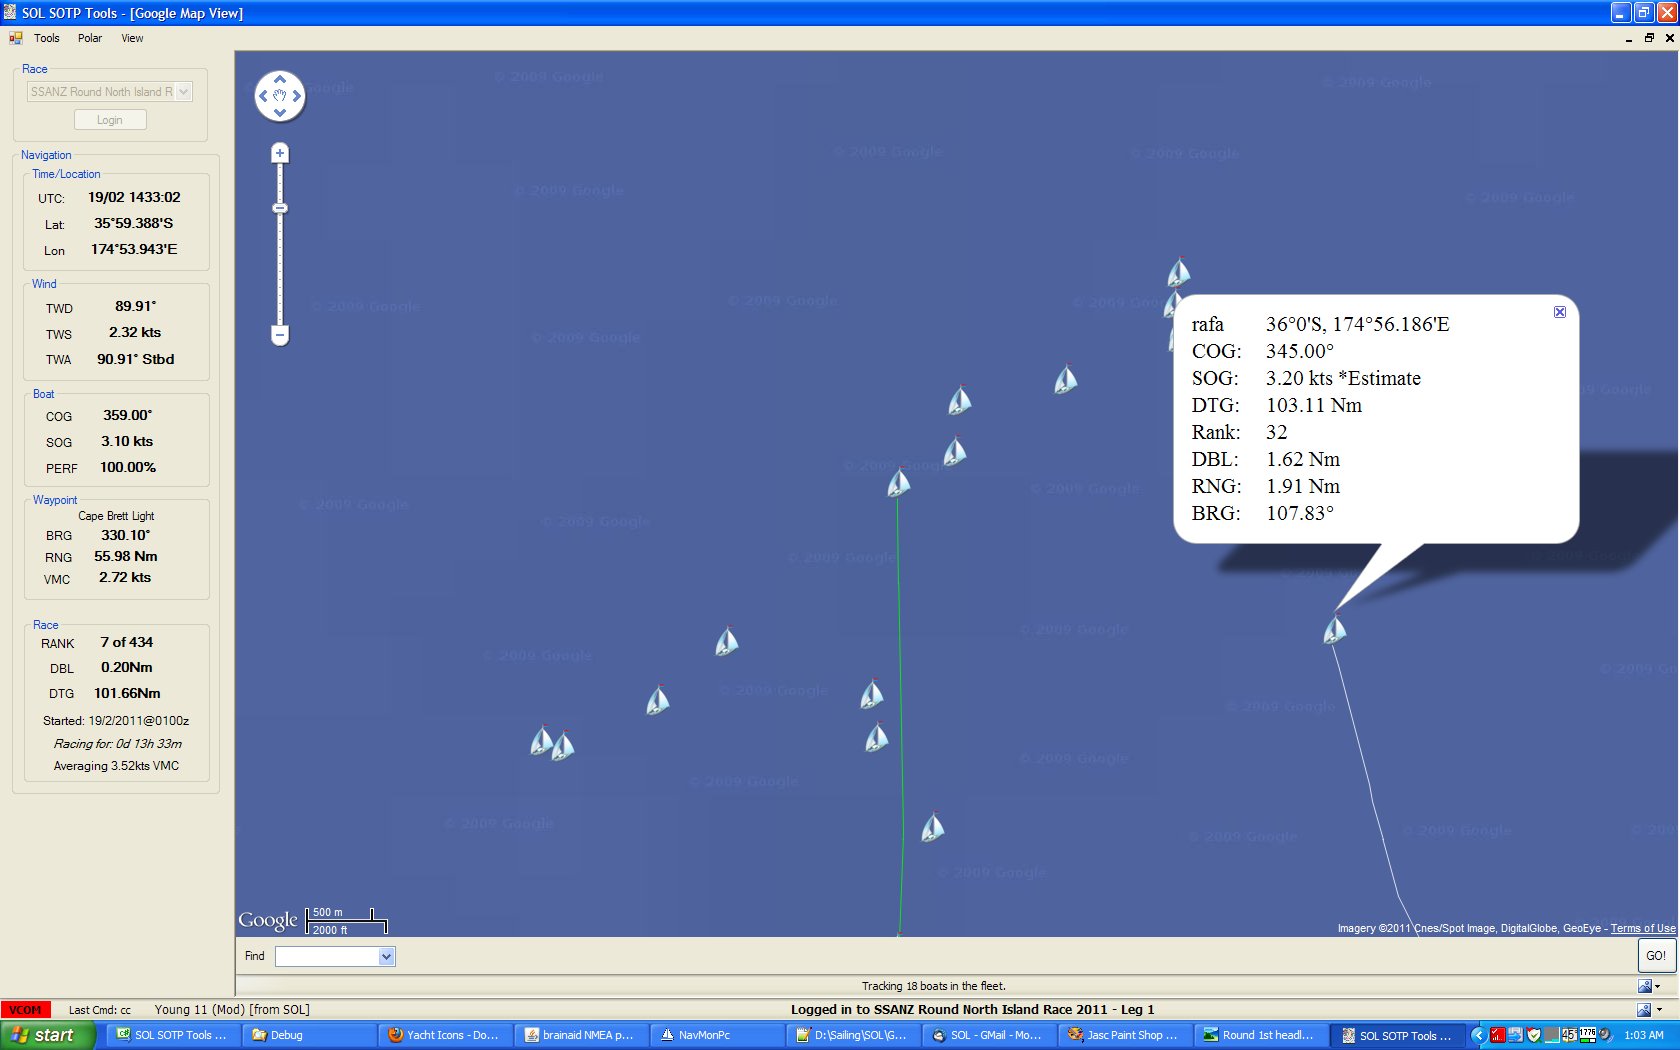
Task: Open the Tools menu
Action: pos(47,38)
